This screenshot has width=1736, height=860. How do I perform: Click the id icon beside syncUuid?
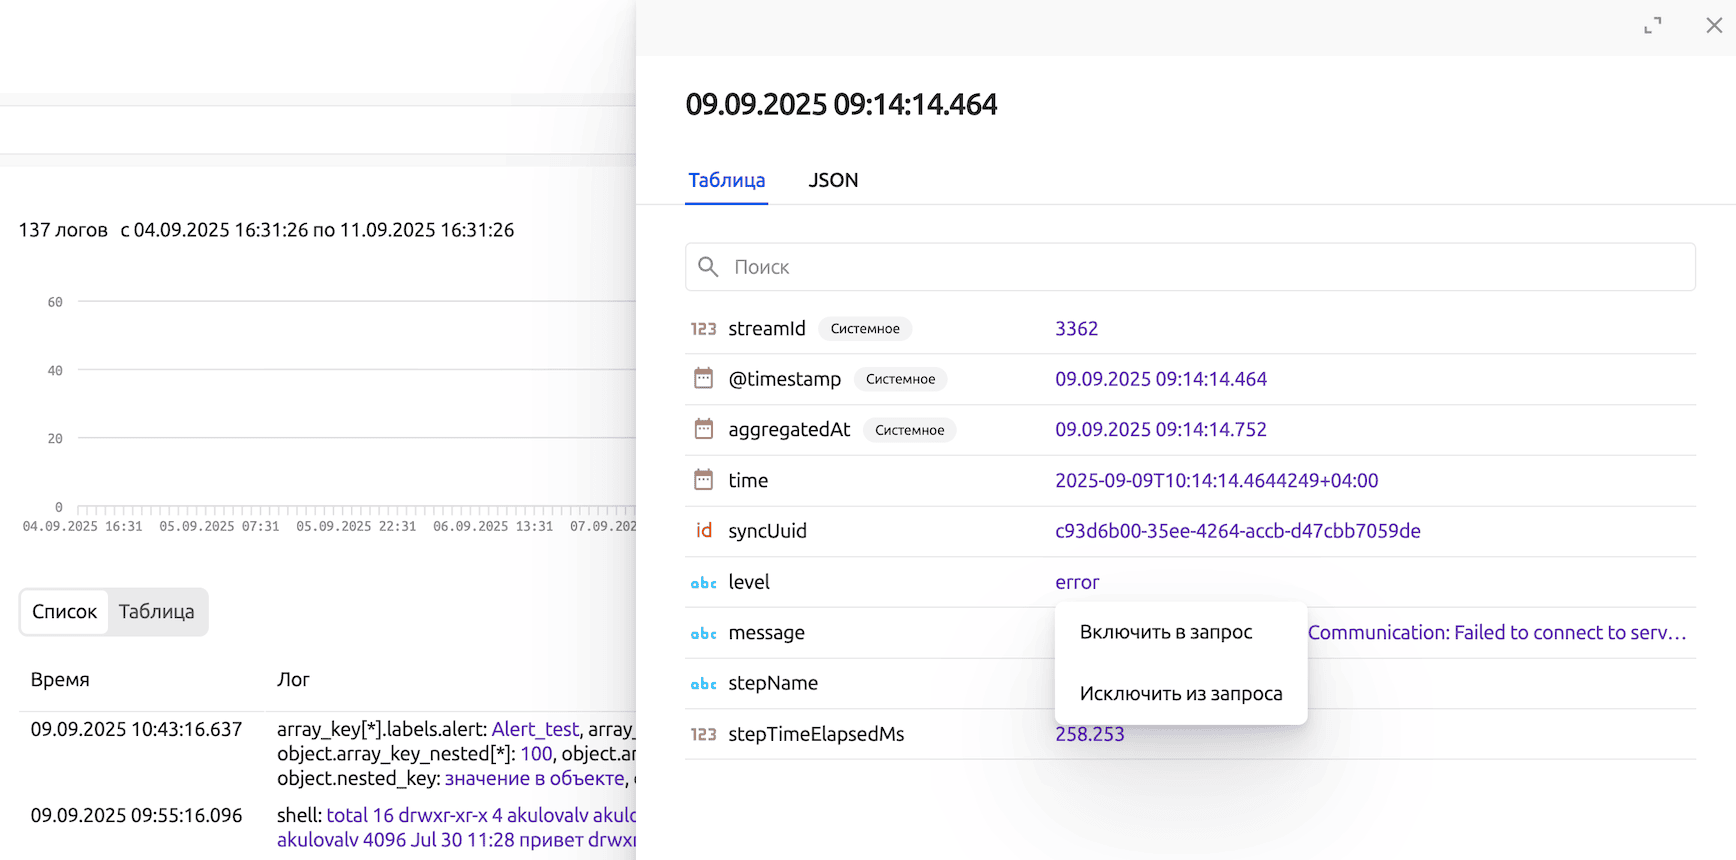703,531
